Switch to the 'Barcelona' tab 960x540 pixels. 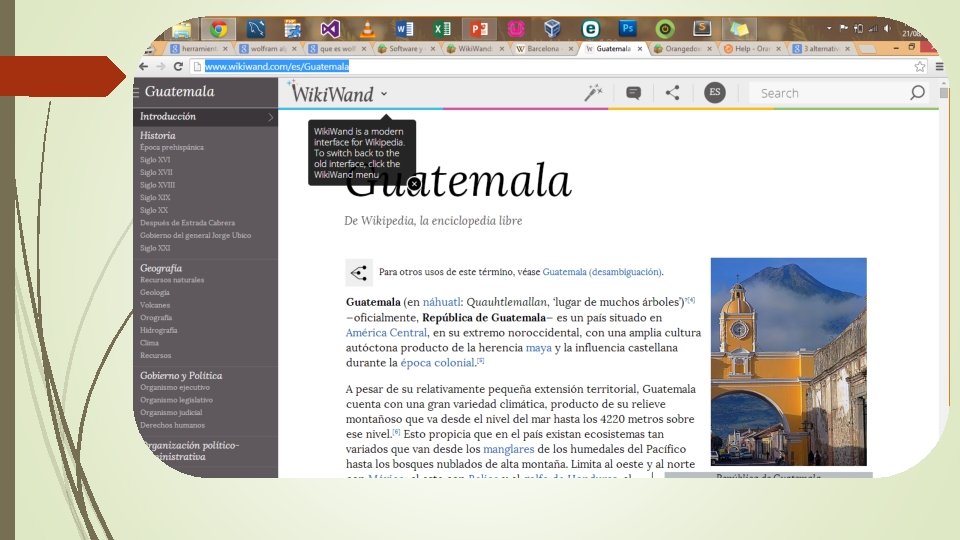544,48
